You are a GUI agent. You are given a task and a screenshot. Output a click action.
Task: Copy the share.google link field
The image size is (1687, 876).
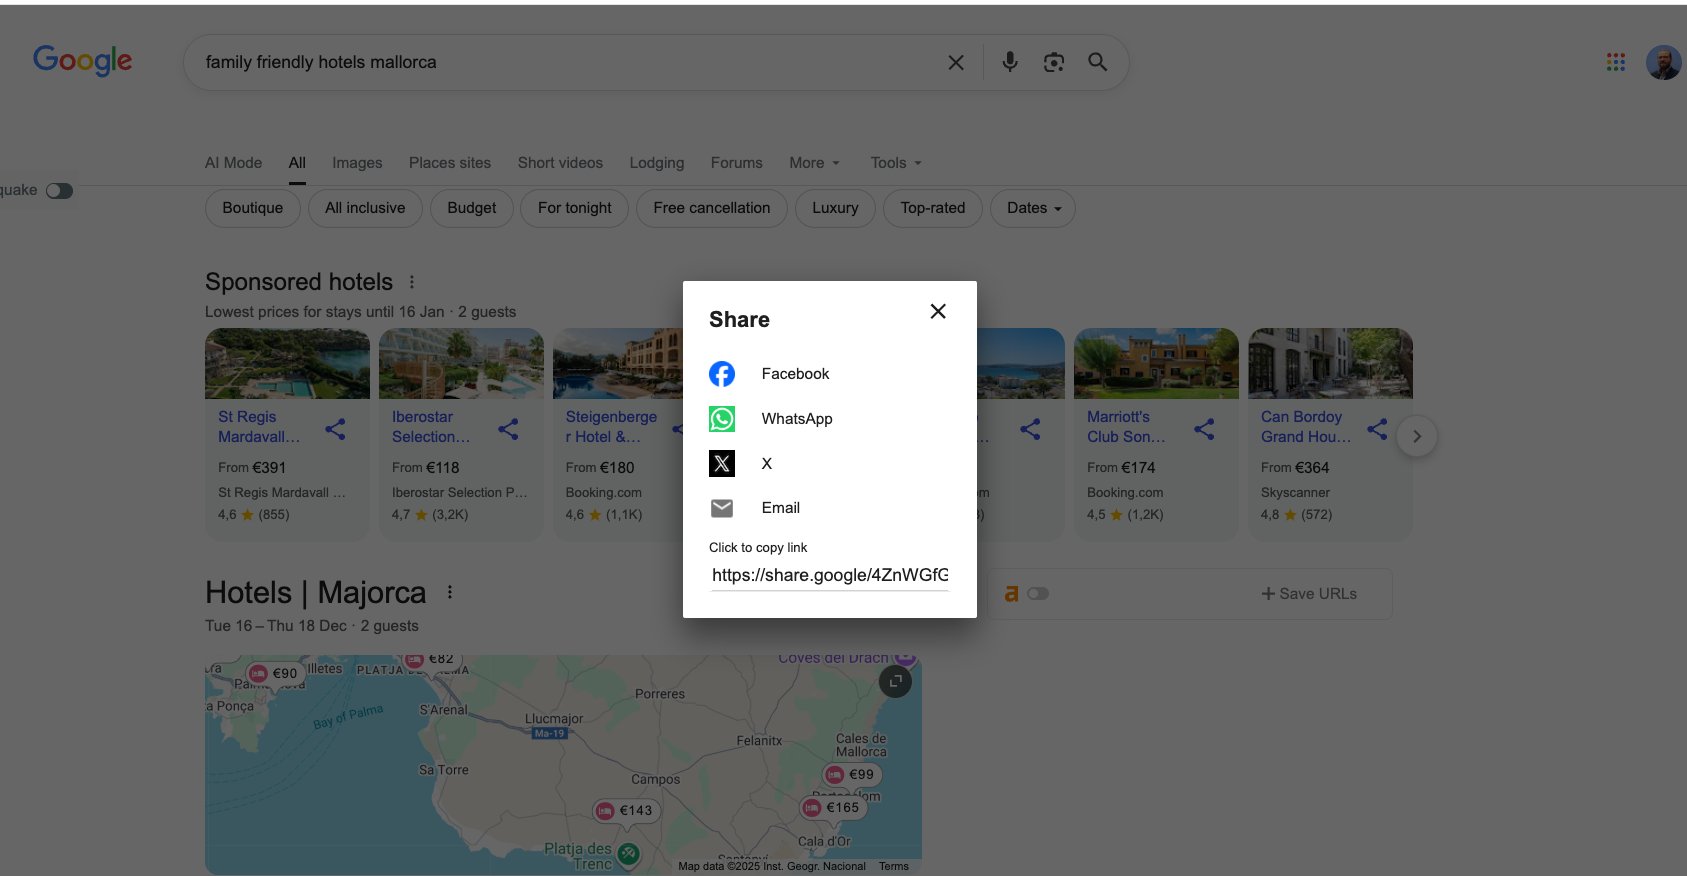(x=829, y=575)
